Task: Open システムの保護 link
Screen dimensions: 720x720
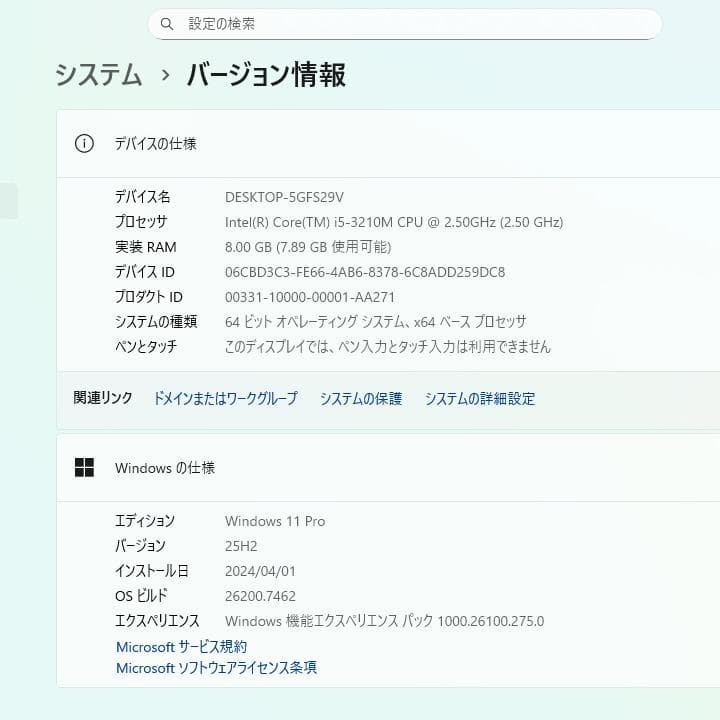Action: tap(361, 398)
